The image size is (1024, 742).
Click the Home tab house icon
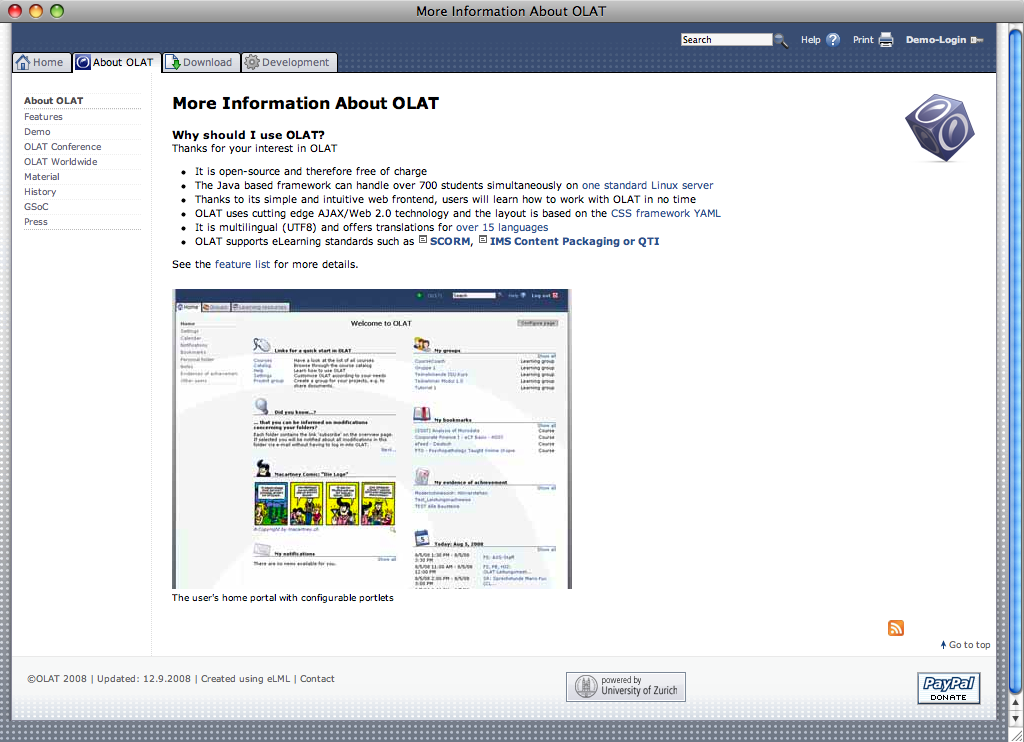(23, 62)
